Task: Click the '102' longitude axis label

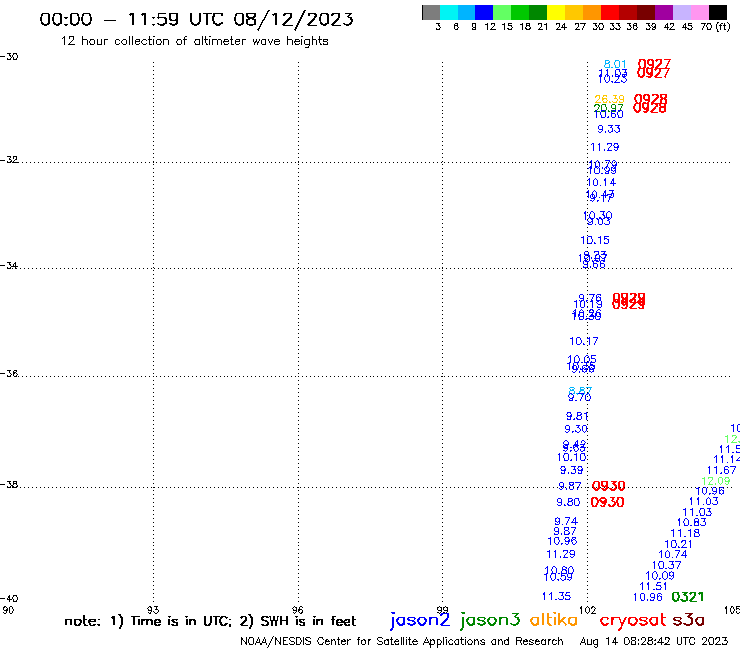Action: 587,610
